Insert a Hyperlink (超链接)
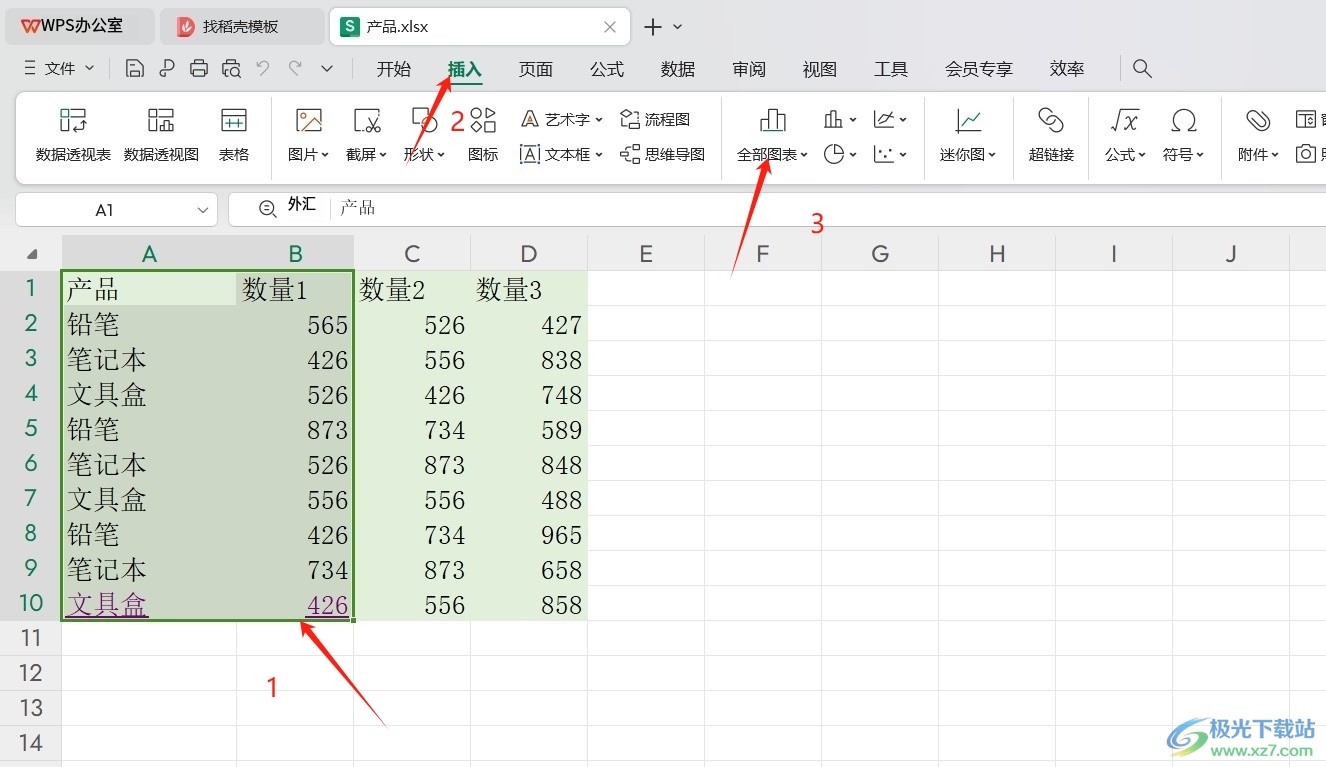1326x767 pixels. click(1051, 135)
